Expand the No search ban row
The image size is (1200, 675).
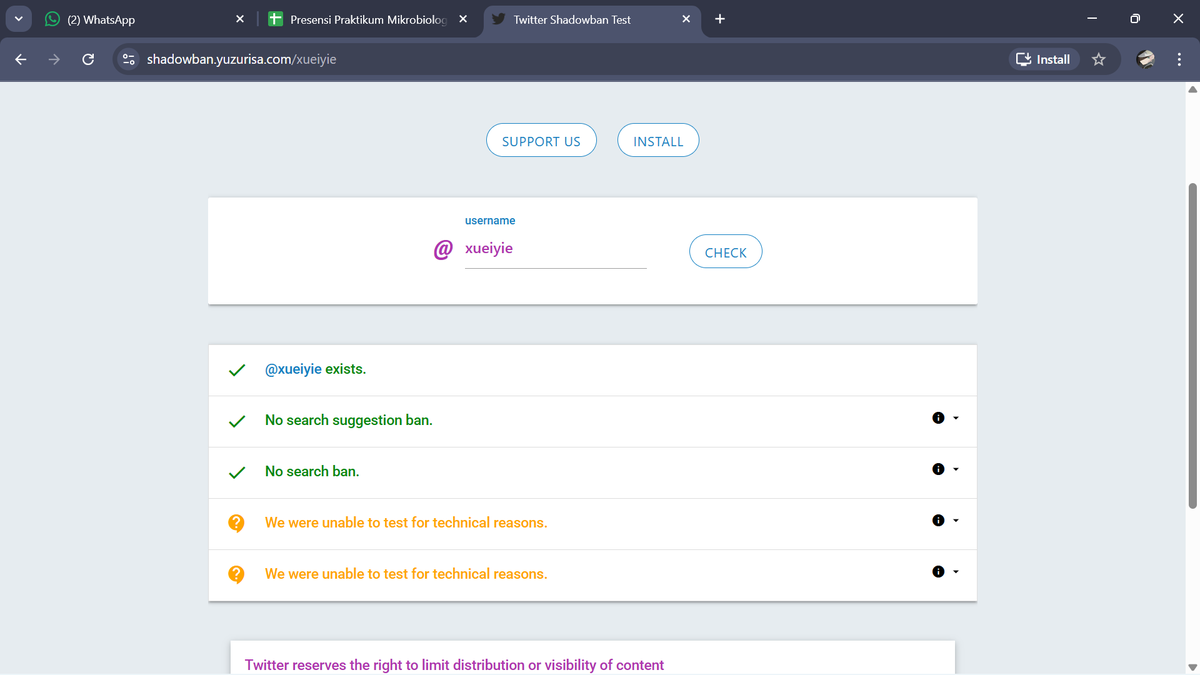point(956,469)
